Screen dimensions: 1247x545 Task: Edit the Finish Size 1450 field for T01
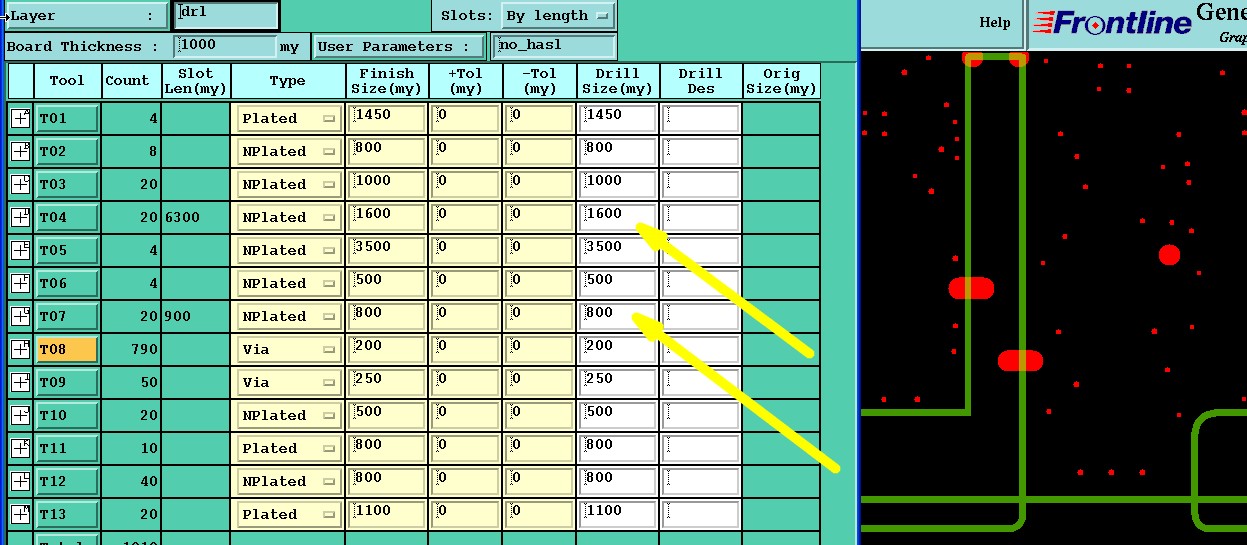pos(388,118)
